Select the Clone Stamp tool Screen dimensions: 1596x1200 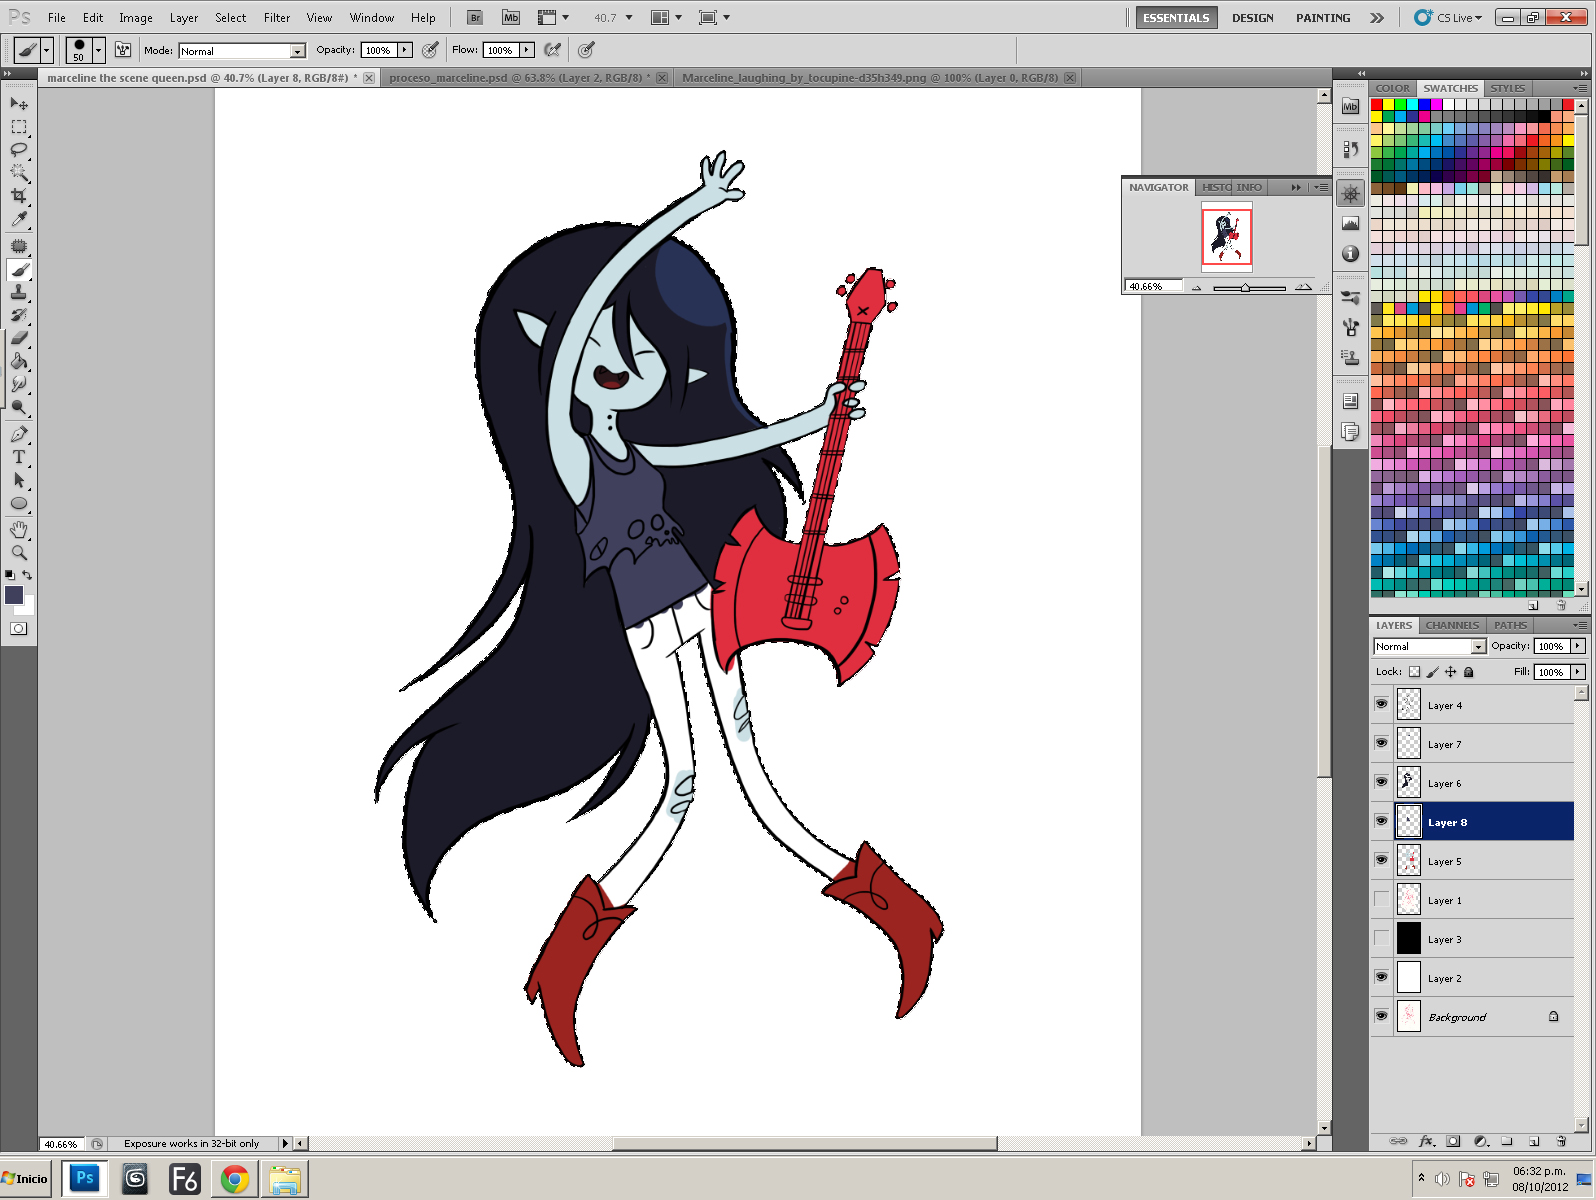(x=19, y=292)
